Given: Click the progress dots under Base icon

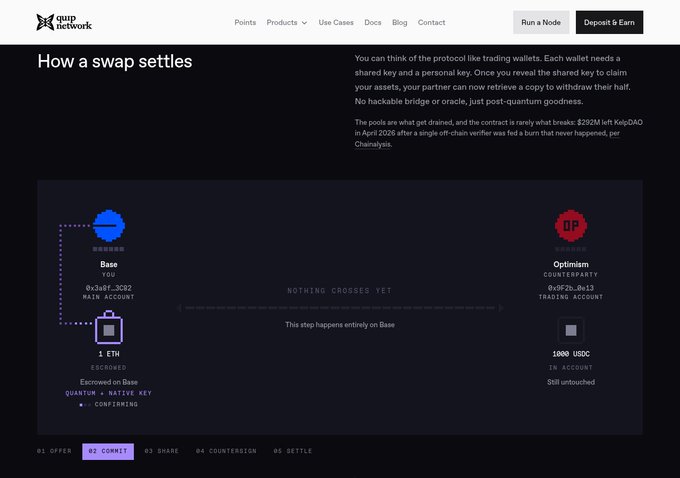Looking at the screenshot, I should tap(108, 249).
